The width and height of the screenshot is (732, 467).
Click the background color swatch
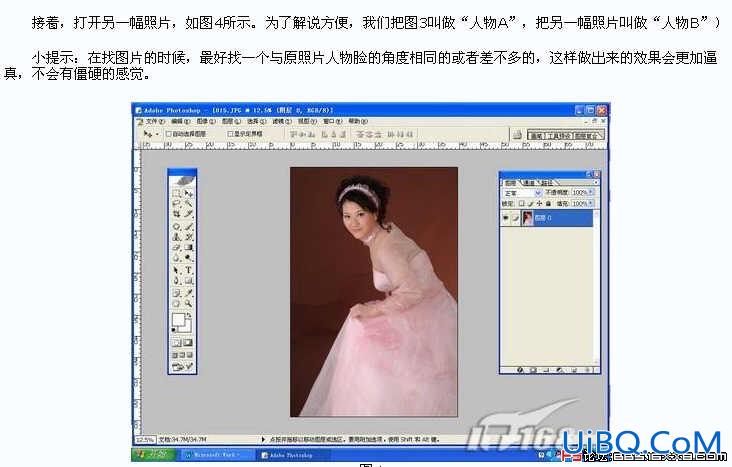pos(186,326)
